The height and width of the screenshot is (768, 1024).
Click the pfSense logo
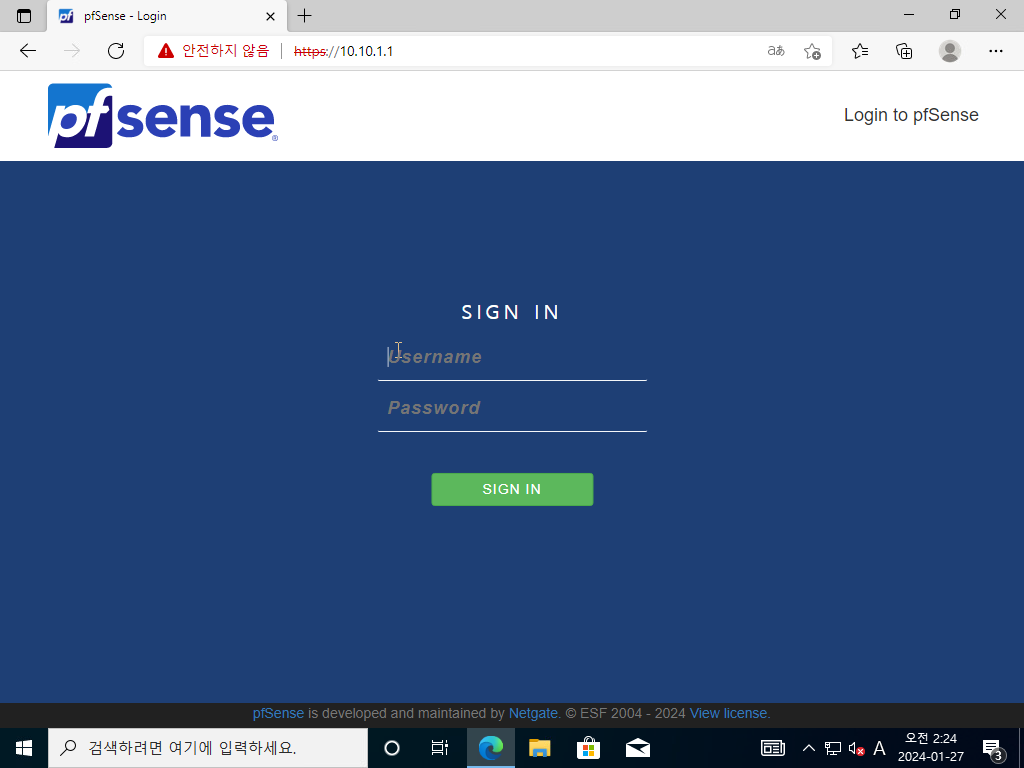pyautogui.click(x=163, y=115)
